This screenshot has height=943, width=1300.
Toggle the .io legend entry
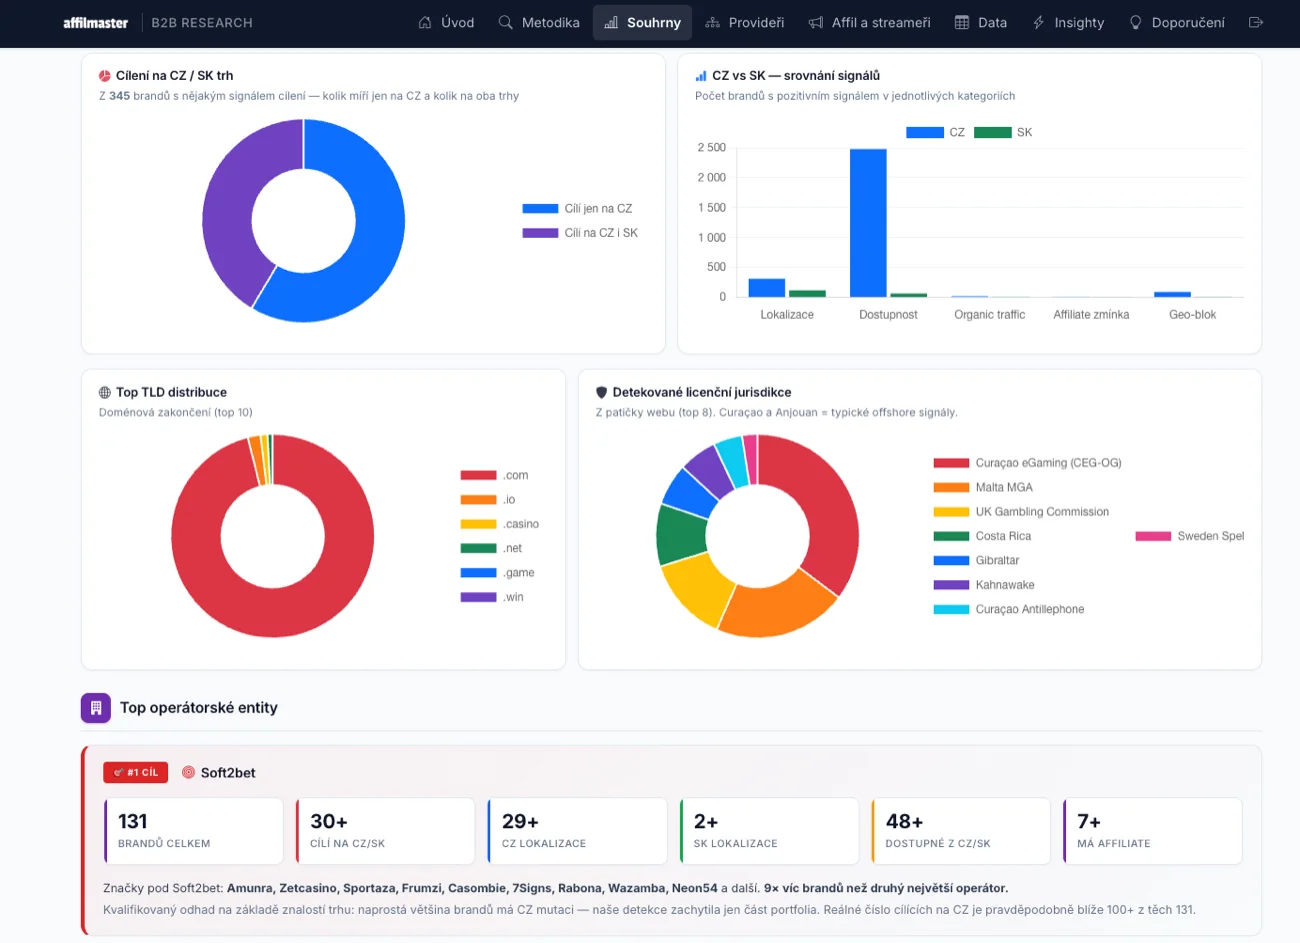click(488, 500)
